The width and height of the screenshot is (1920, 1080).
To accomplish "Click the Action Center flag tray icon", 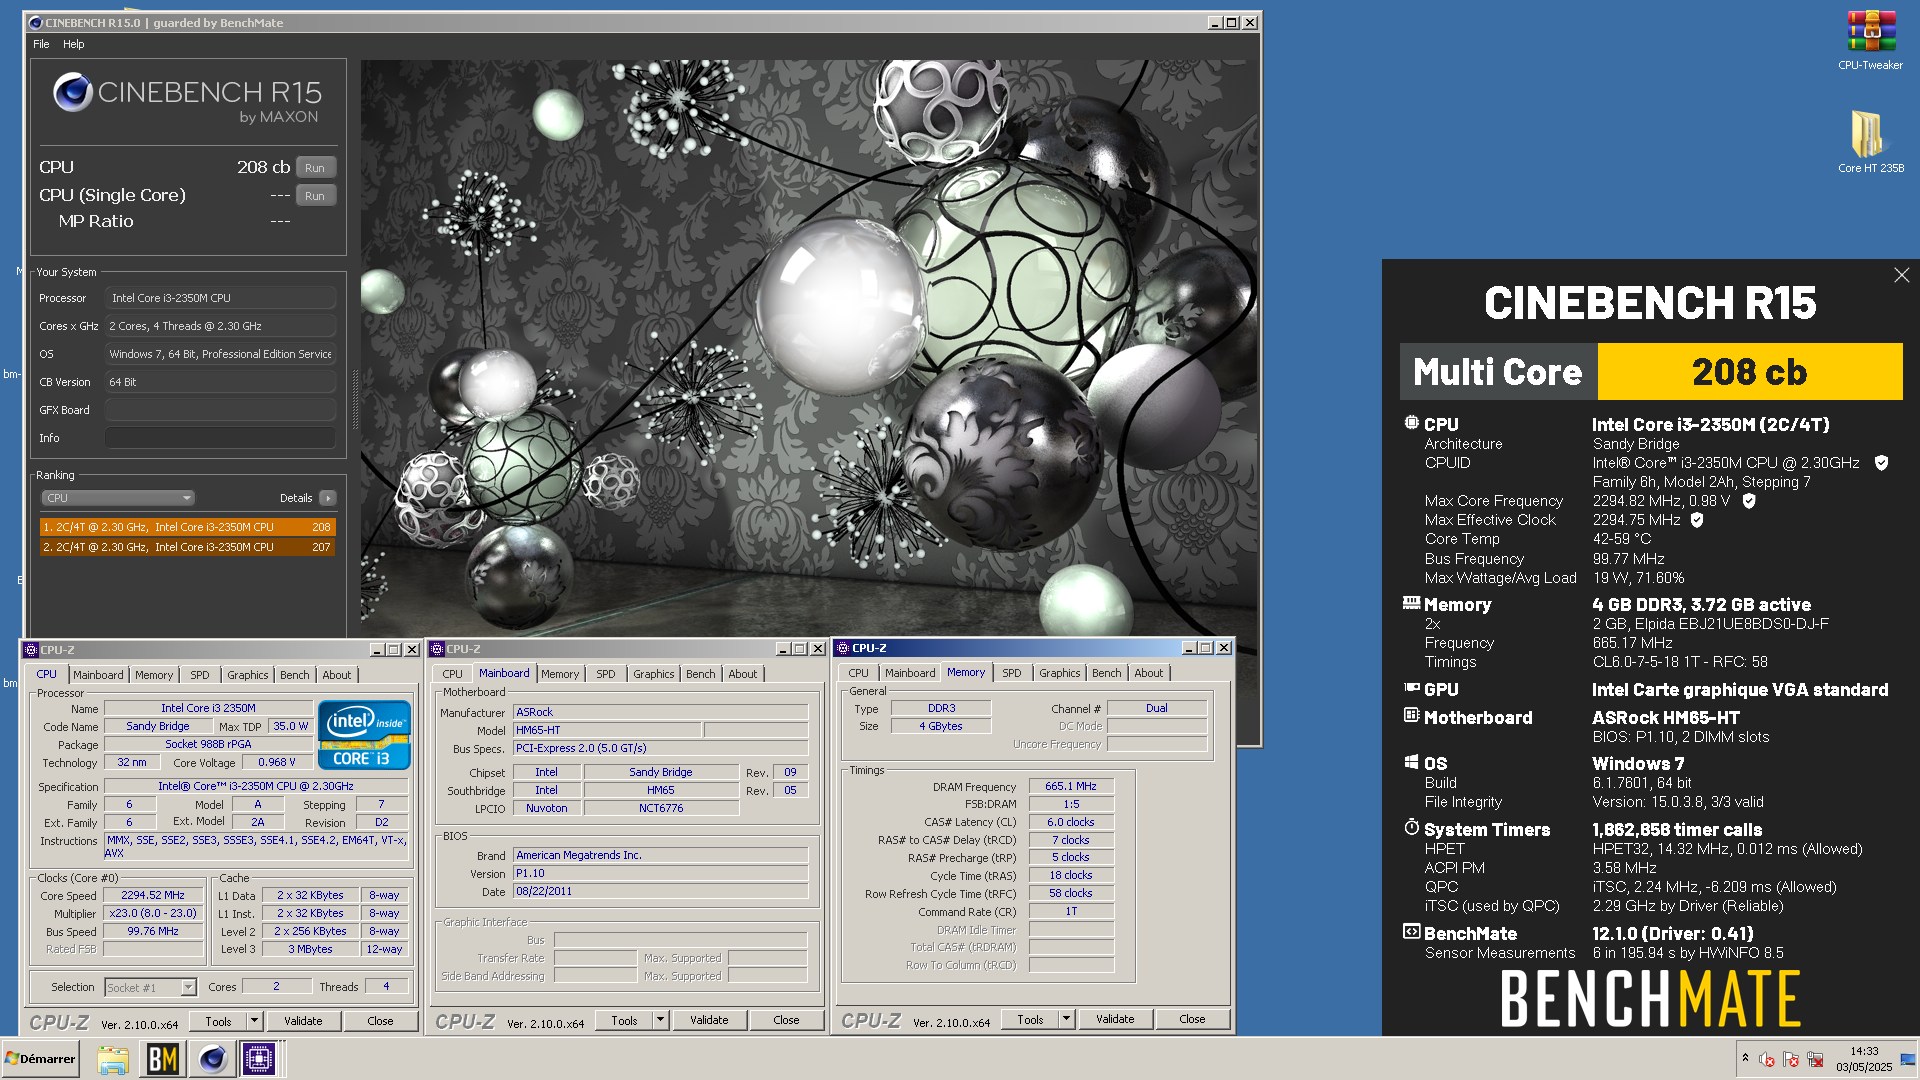I will click(x=1791, y=1059).
